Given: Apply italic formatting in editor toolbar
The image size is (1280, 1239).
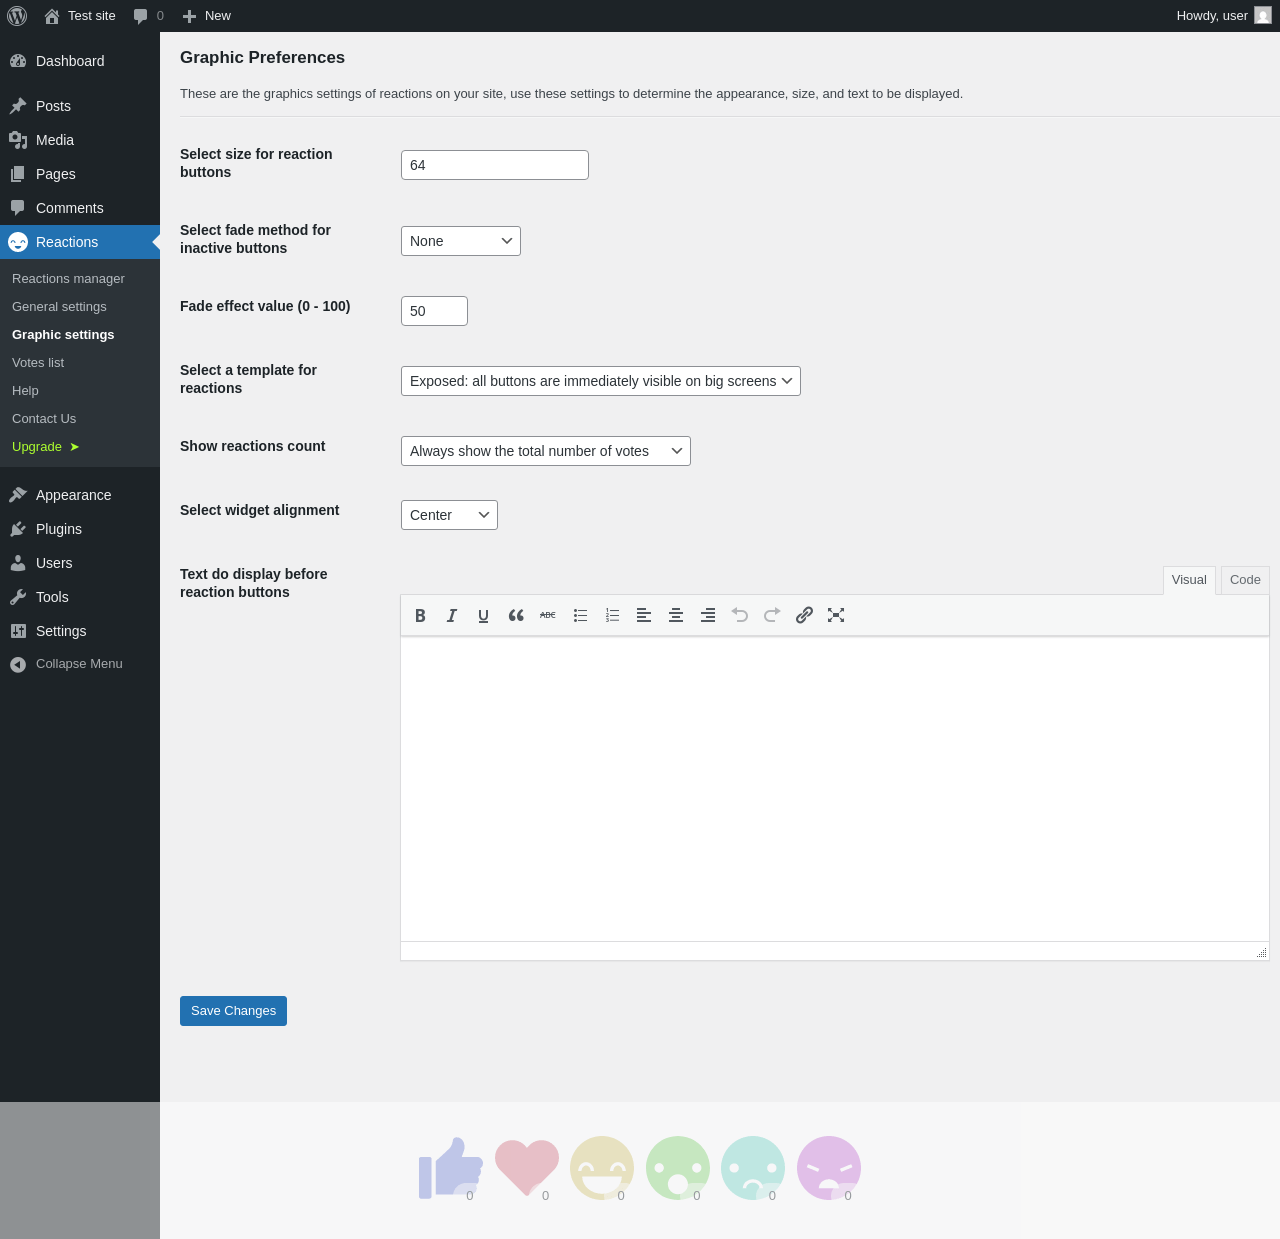Looking at the screenshot, I should [452, 615].
